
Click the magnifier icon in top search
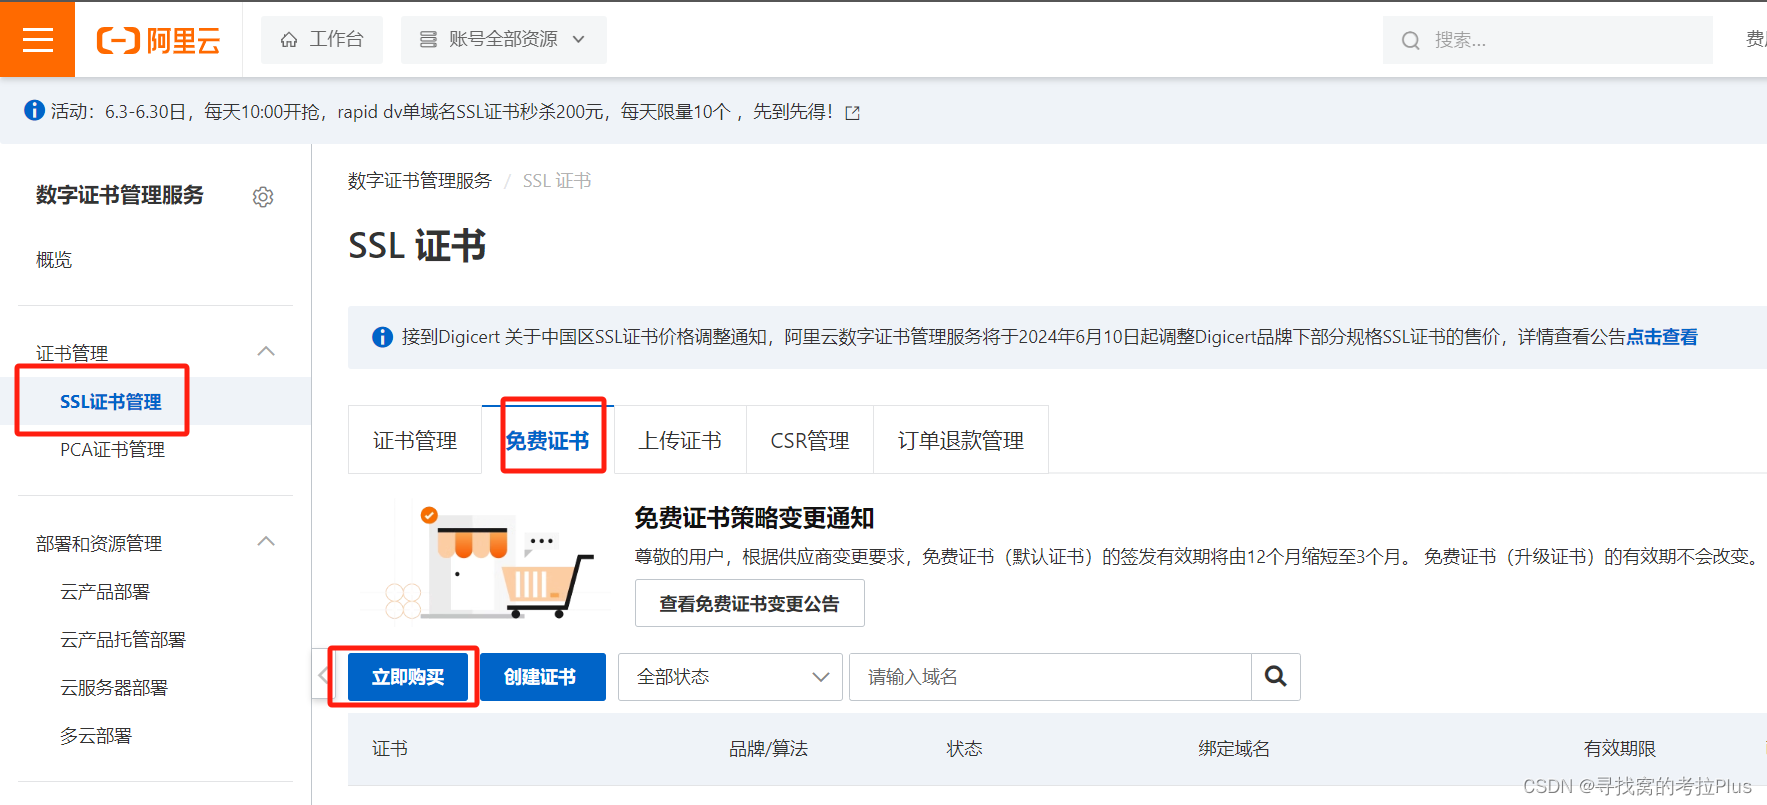point(1410,40)
